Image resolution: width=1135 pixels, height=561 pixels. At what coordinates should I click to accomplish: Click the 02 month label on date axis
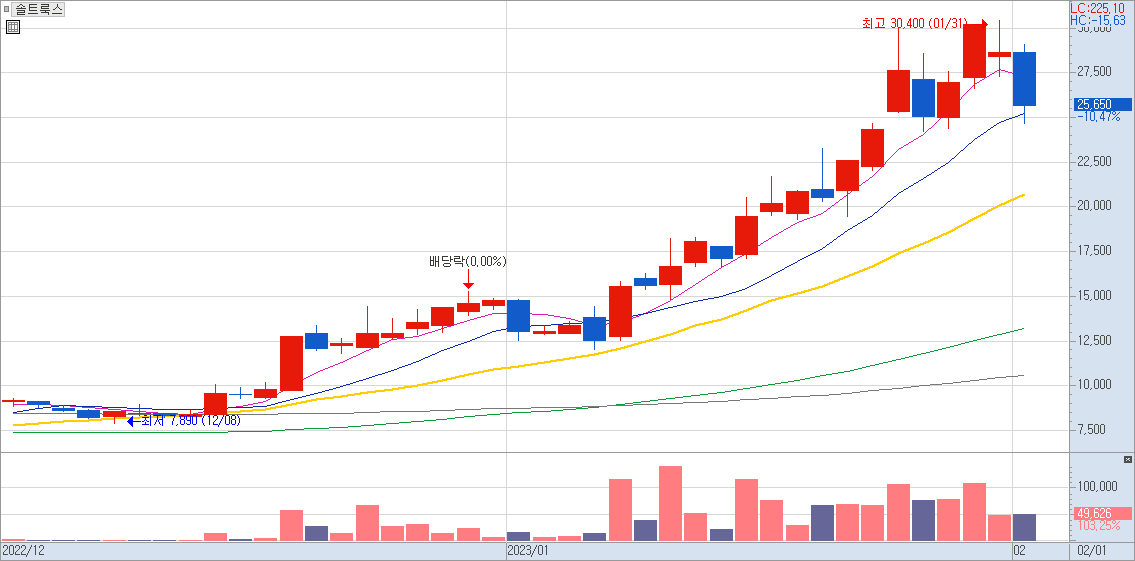point(1020,551)
